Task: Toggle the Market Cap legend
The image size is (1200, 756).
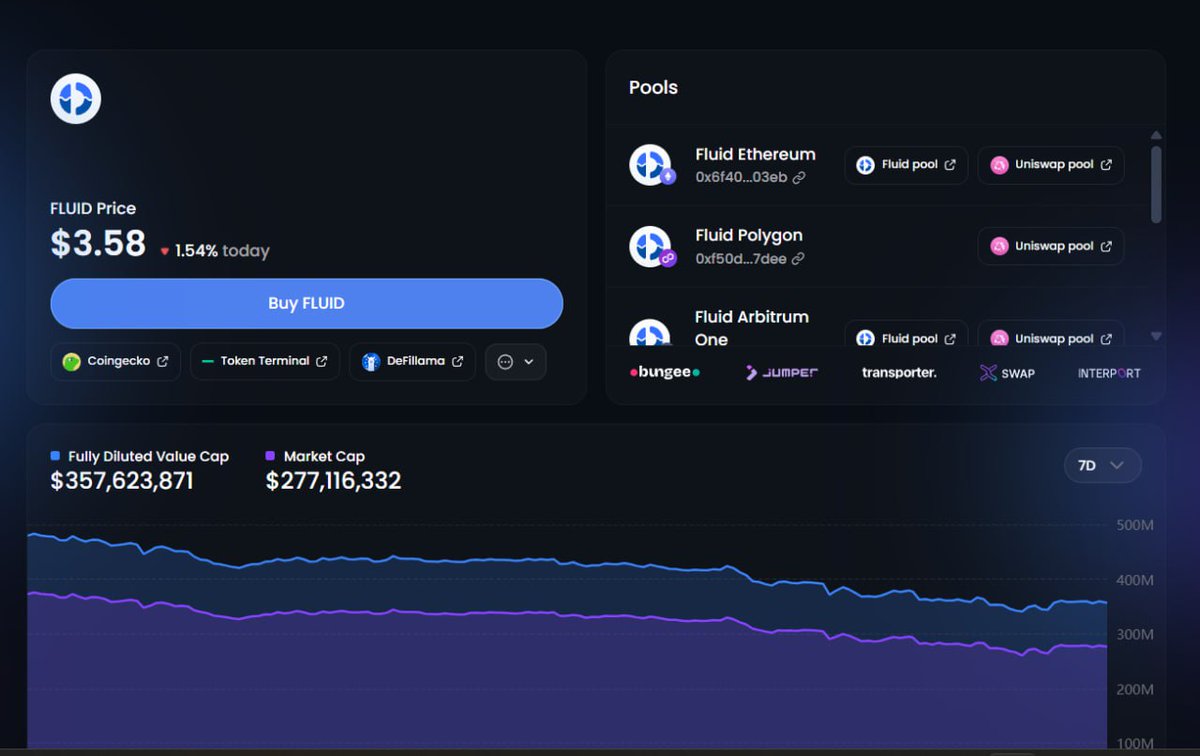Action: point(315,456)
